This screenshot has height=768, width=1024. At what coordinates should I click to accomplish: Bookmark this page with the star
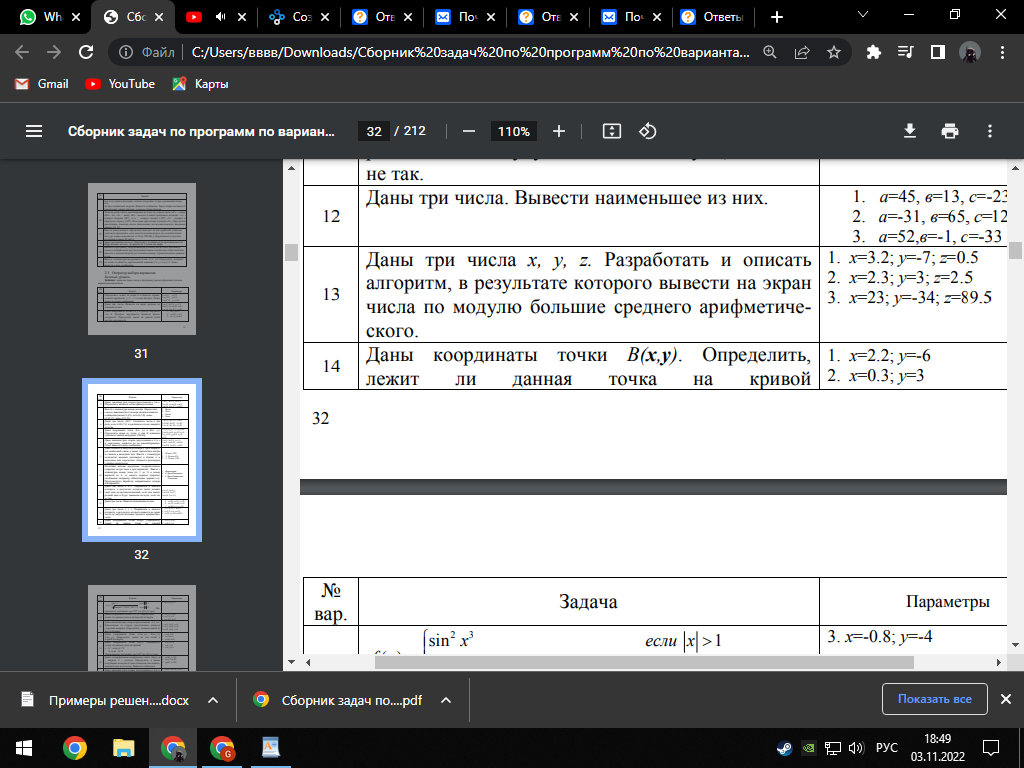pyautogui.click(x=834, y=52)
